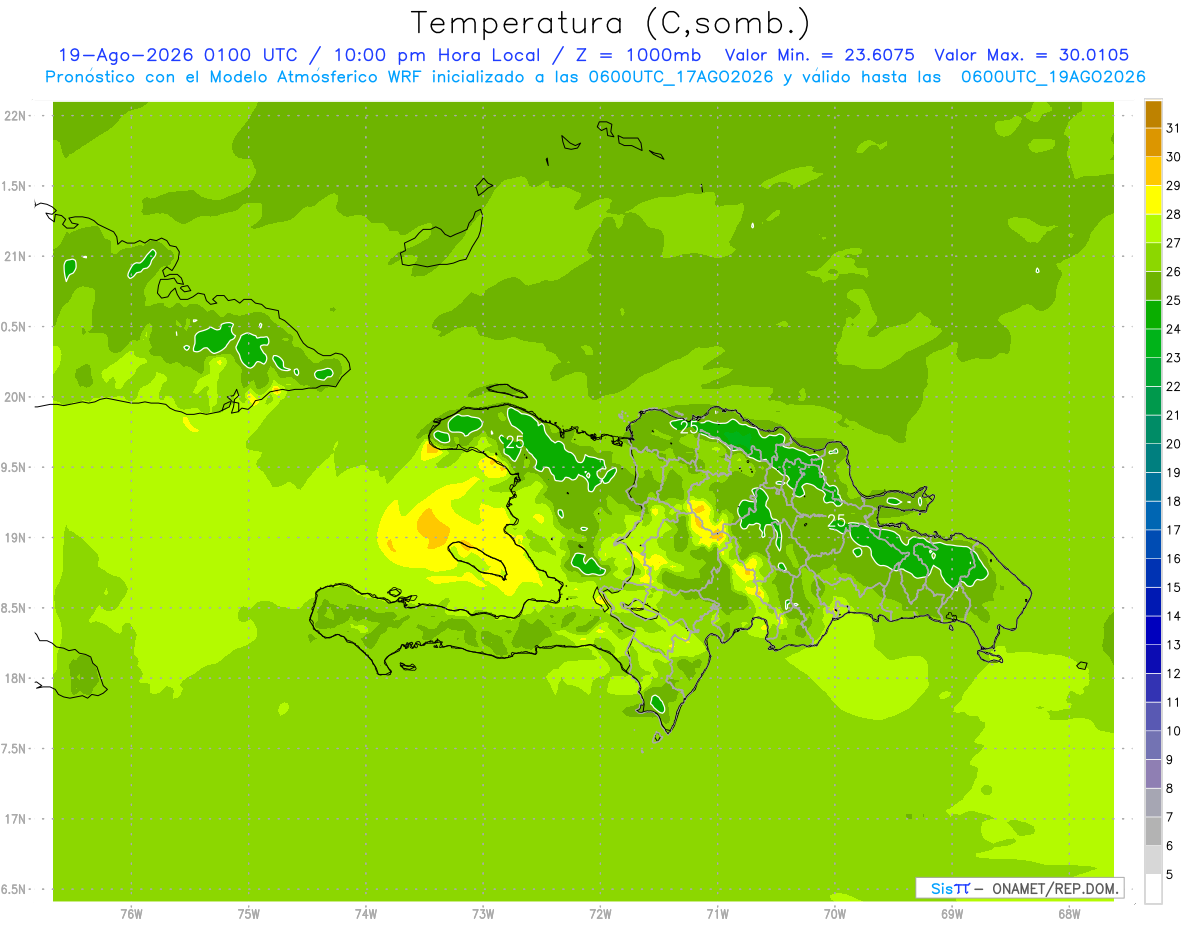Click the legend swatch between 25 and 26
Viewport: 1200px width, 927px height.
pos(1153,286)
